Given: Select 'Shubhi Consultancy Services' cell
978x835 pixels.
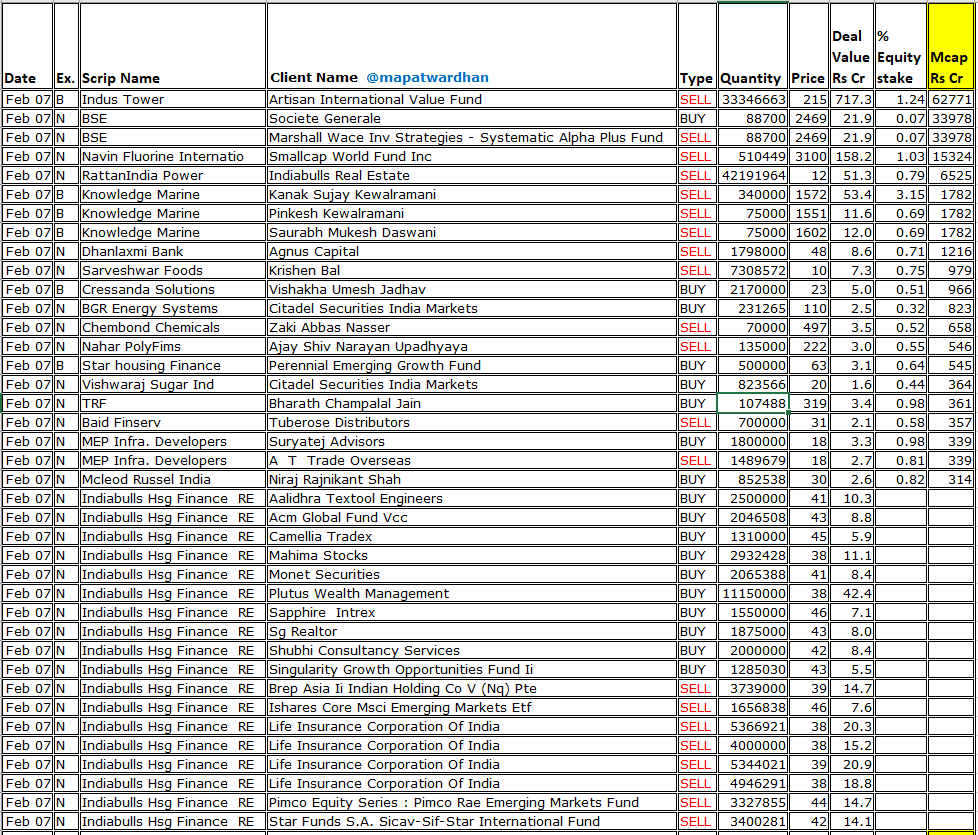Looking at the screenshot, I should pyautogui.click(x=472, y=651).
